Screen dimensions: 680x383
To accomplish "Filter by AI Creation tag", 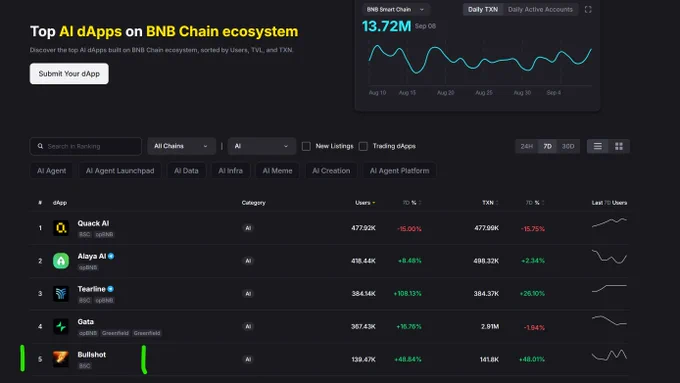I will click(331, 171).
